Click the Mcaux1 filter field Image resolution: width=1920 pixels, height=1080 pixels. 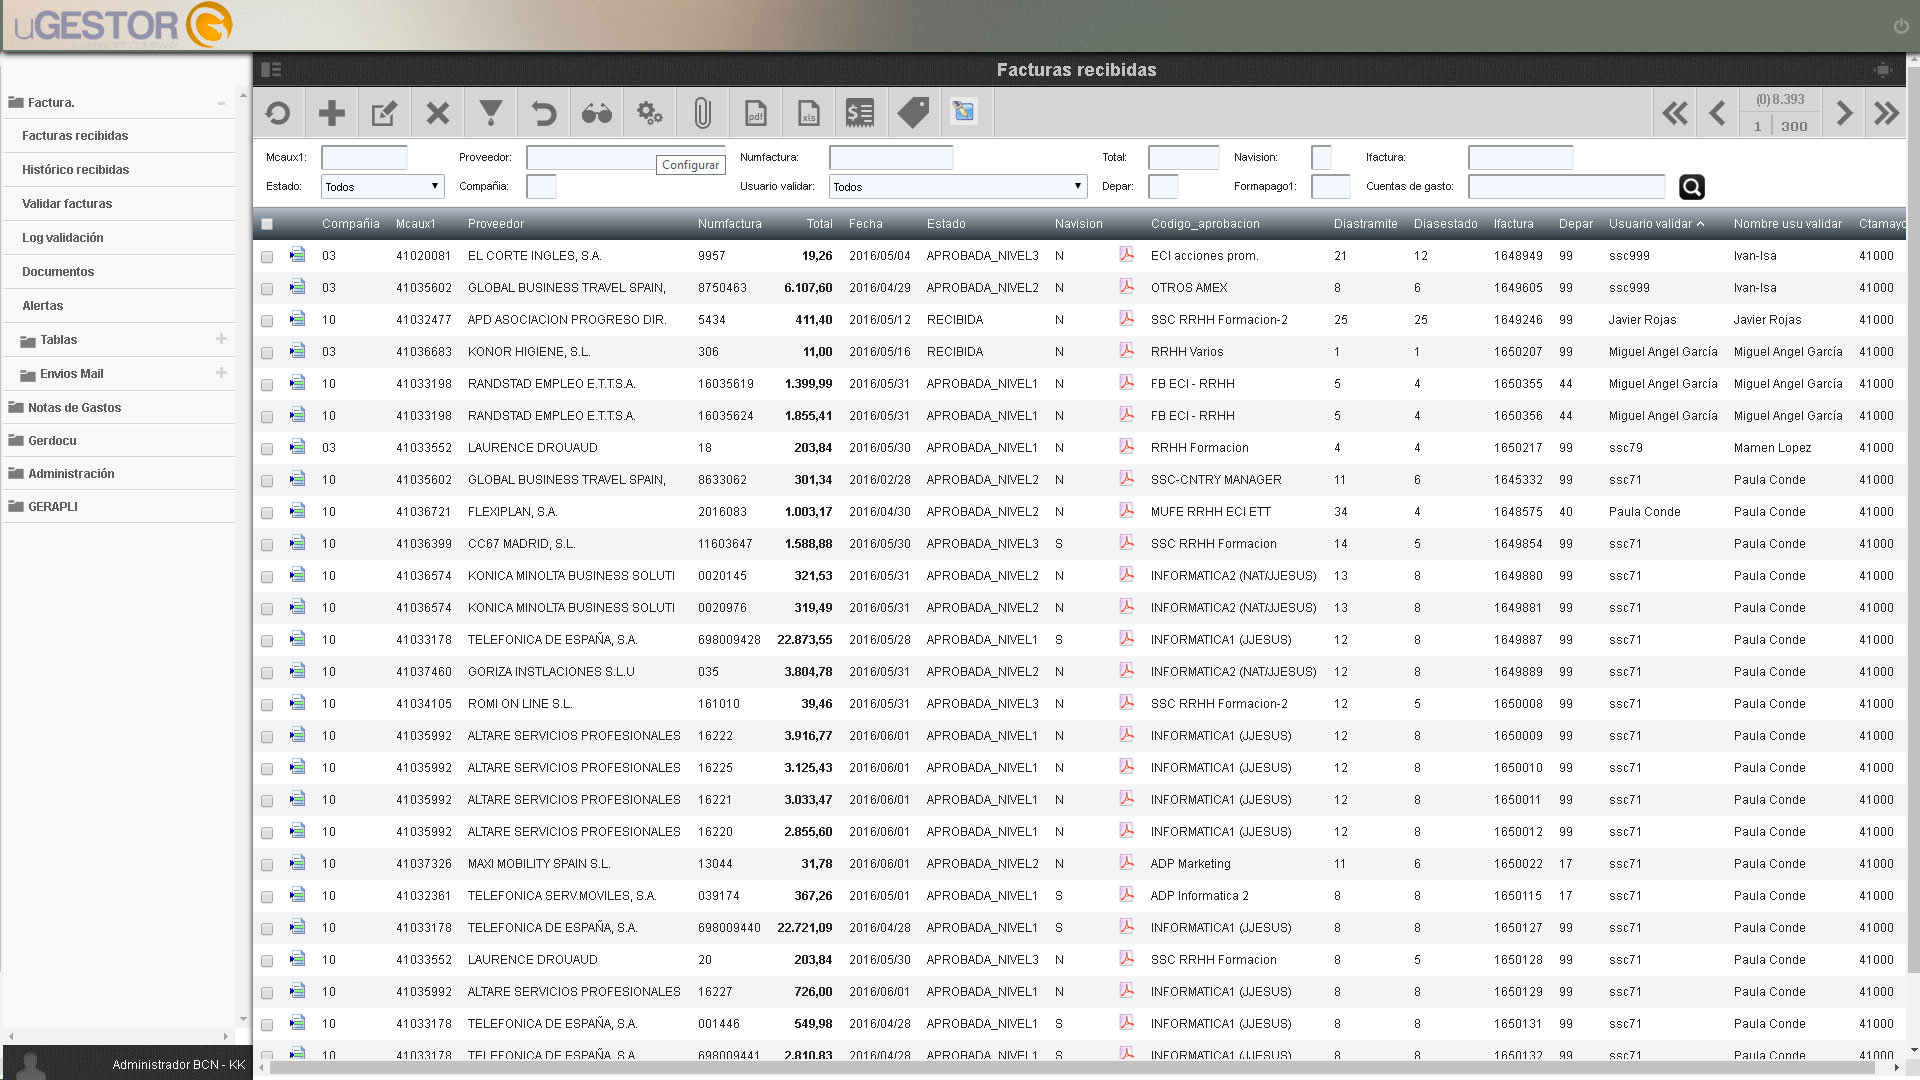[364, 157]
